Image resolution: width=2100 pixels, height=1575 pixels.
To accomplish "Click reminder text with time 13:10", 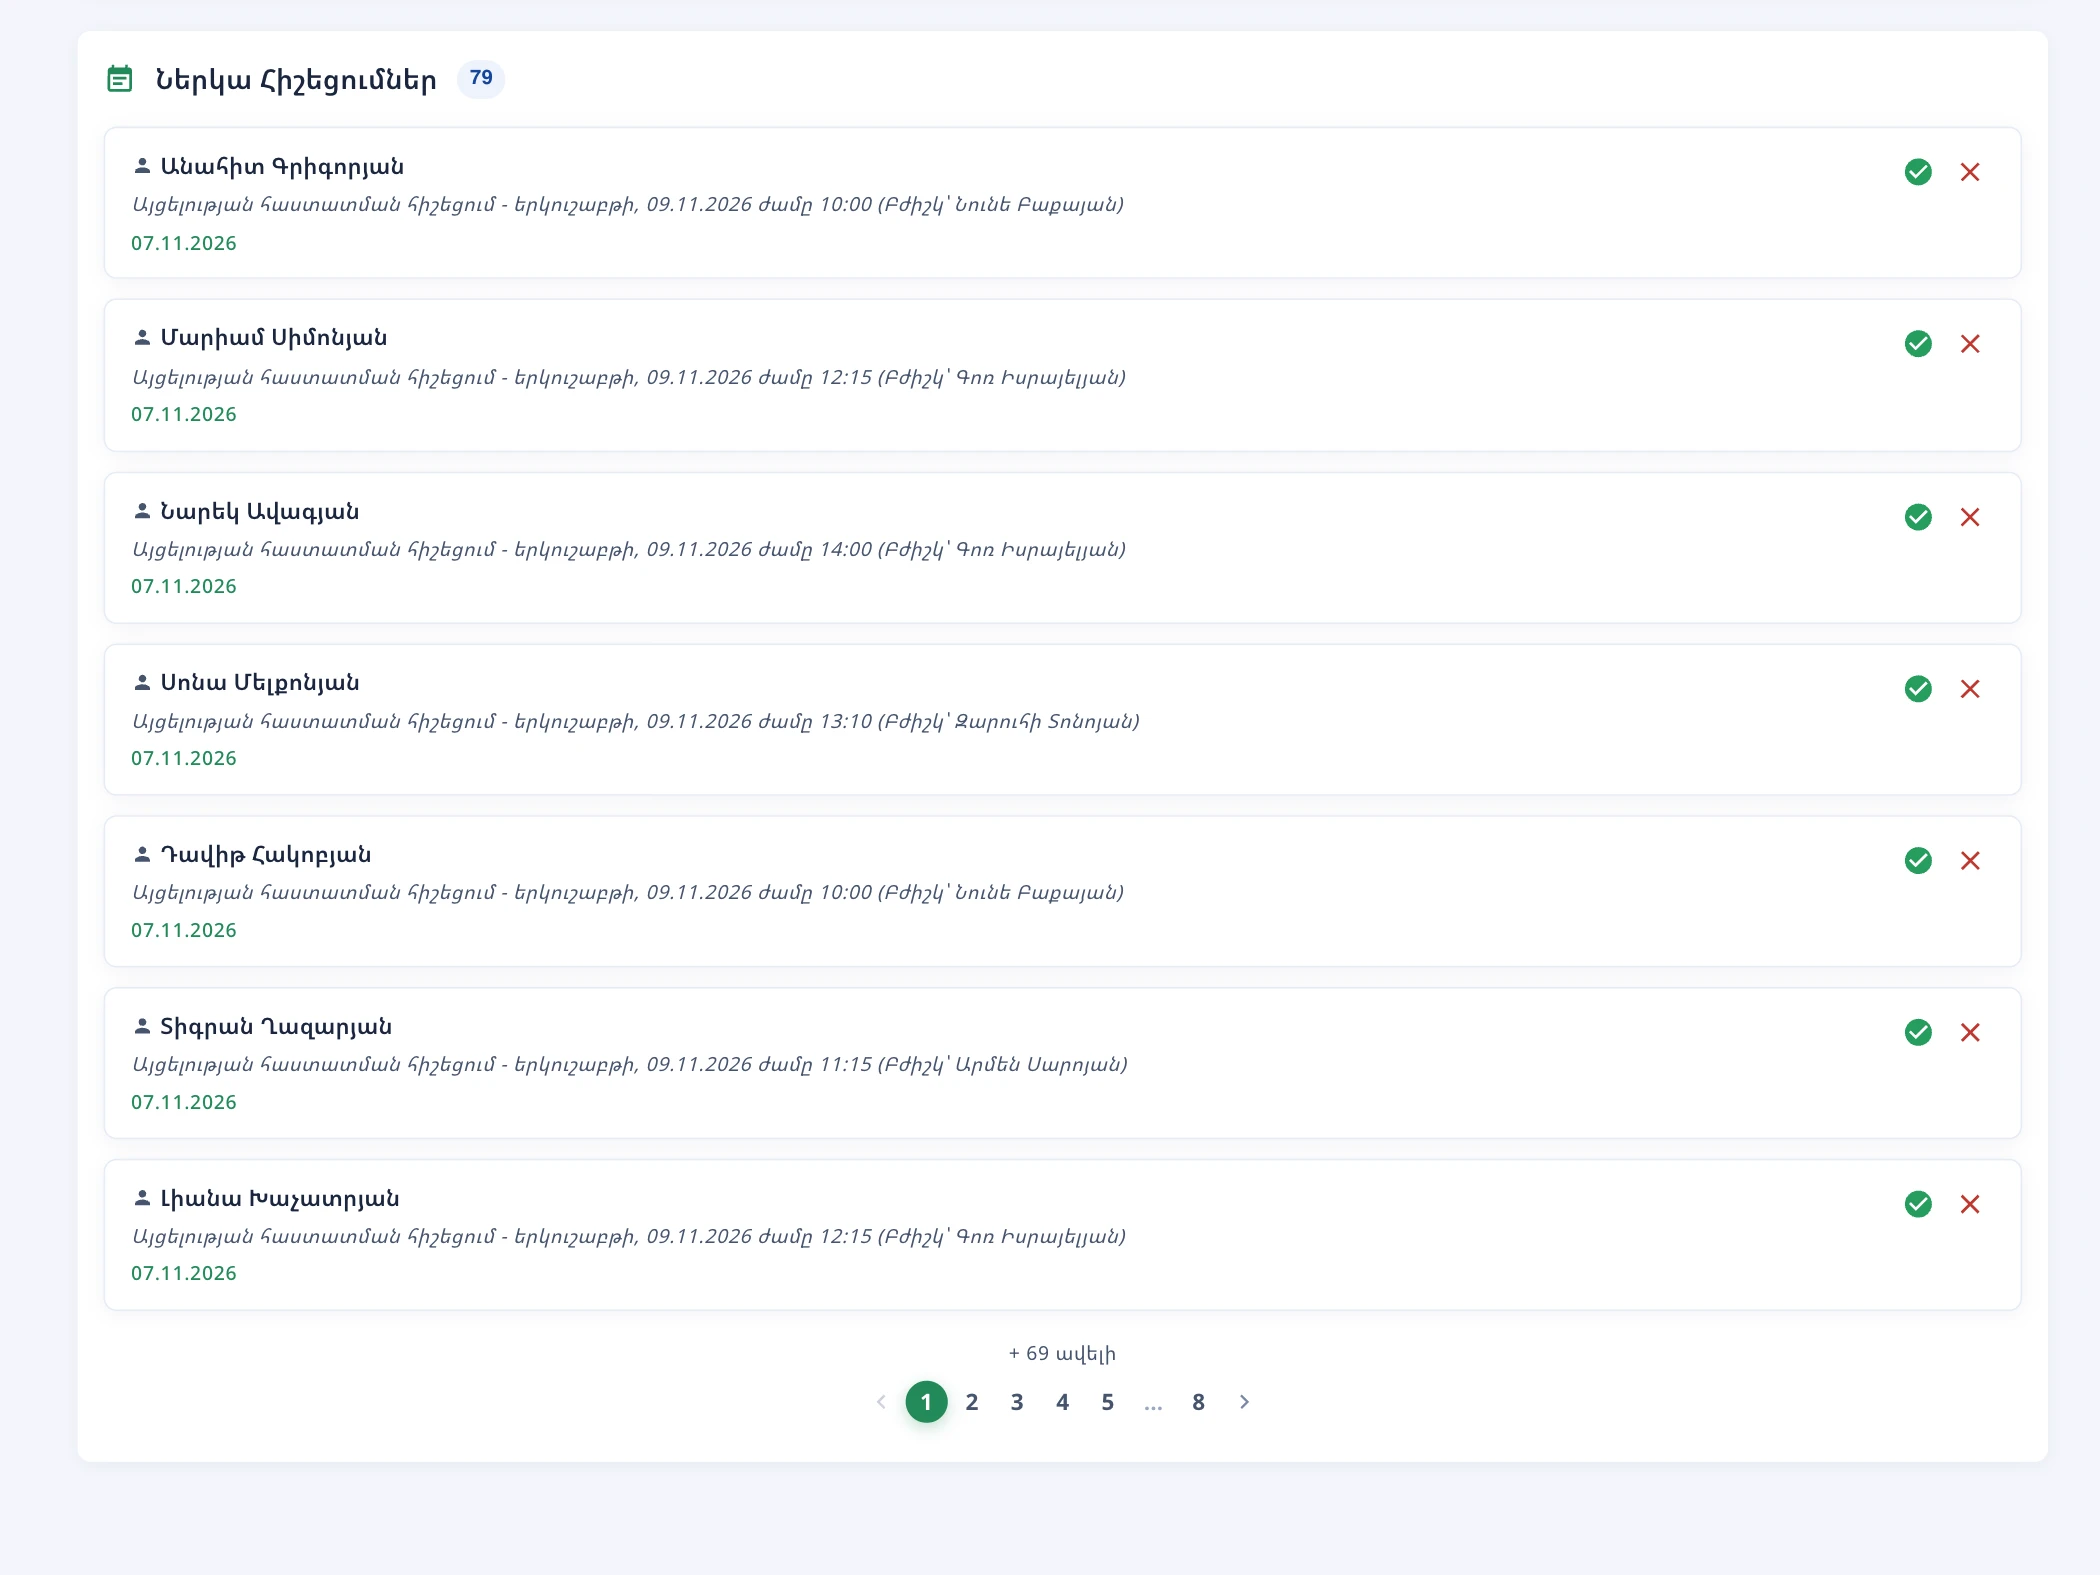I will (x=636, y=722).
